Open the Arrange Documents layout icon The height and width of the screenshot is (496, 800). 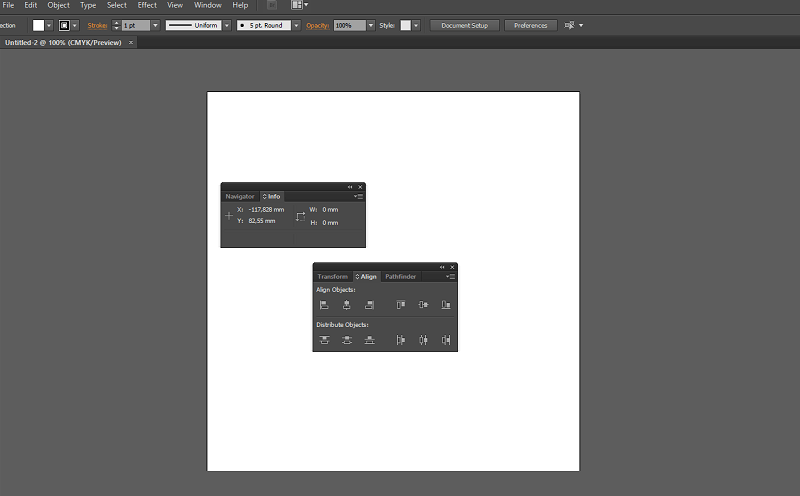(299, 5)
